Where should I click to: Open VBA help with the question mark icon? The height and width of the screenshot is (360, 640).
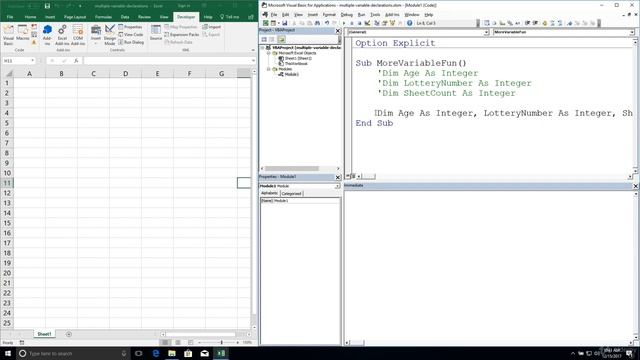pyautogui.click(x=409, y=23)
